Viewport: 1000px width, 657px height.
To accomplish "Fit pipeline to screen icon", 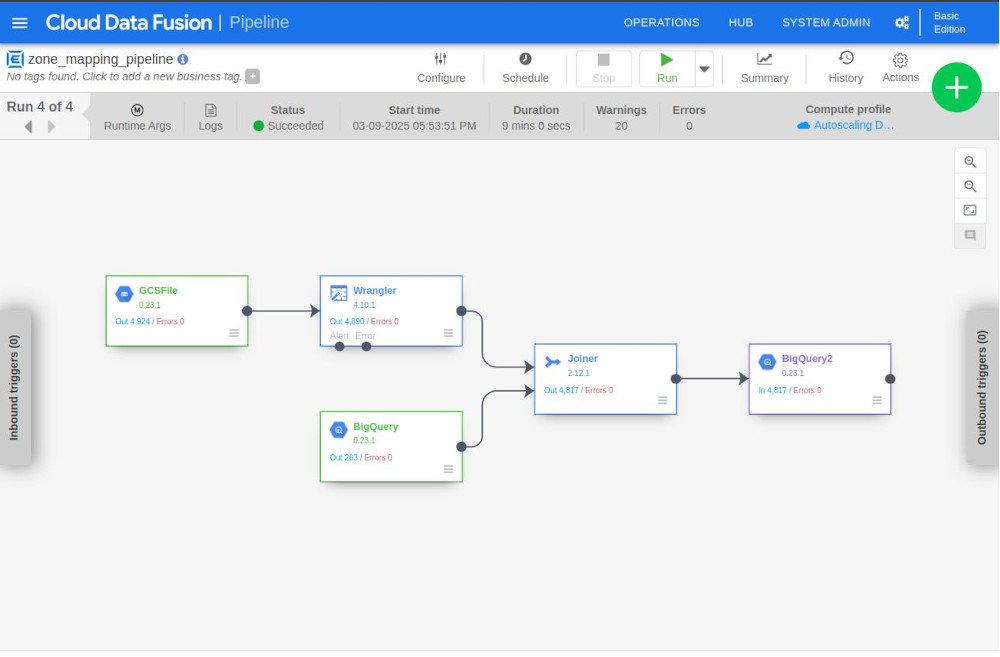I will 969,210.
